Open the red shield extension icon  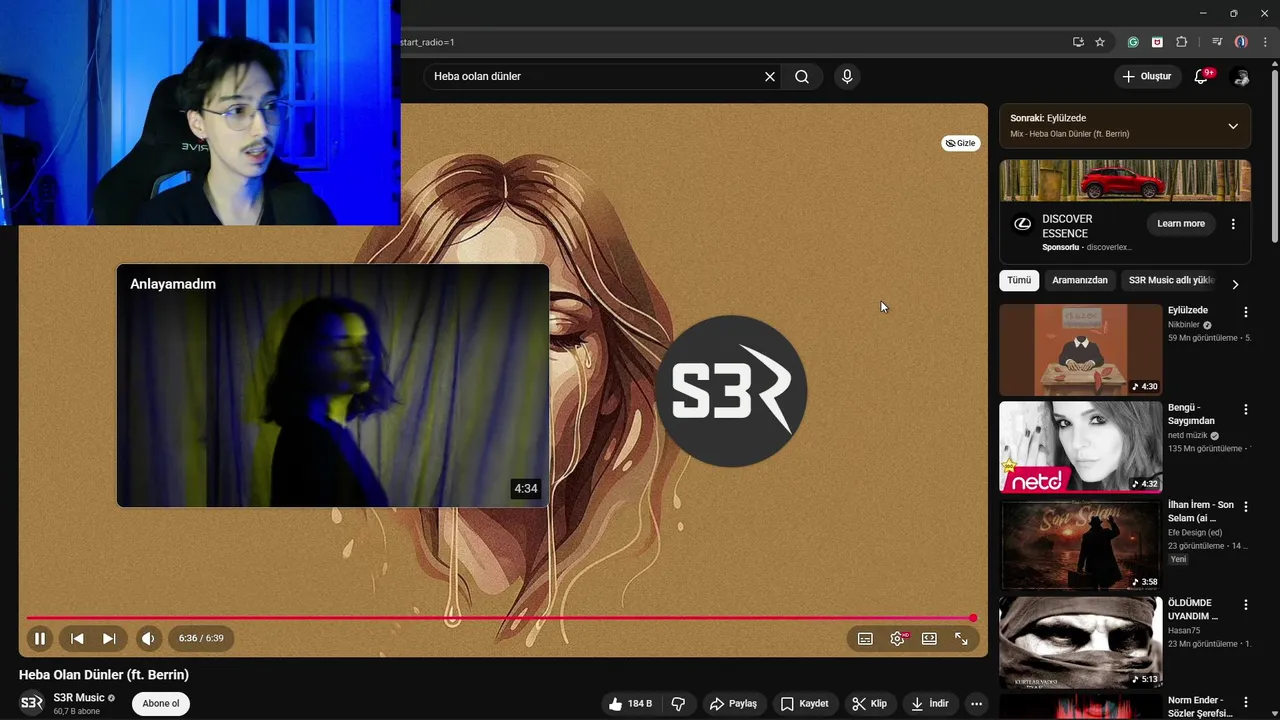coord(1157,42)
